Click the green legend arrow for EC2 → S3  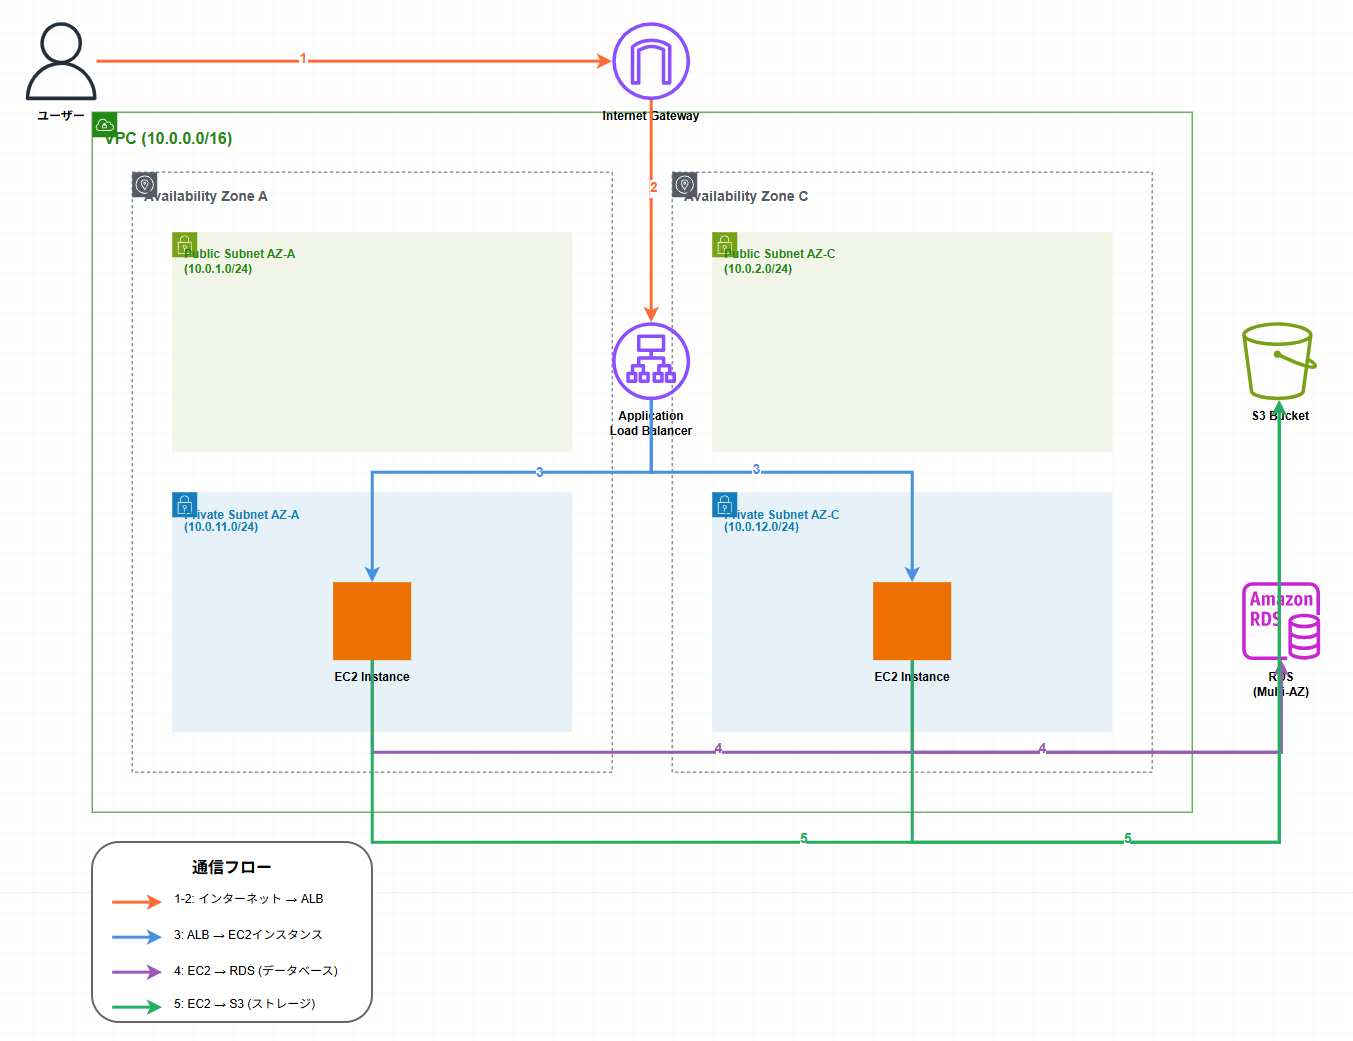(137, 1007)
